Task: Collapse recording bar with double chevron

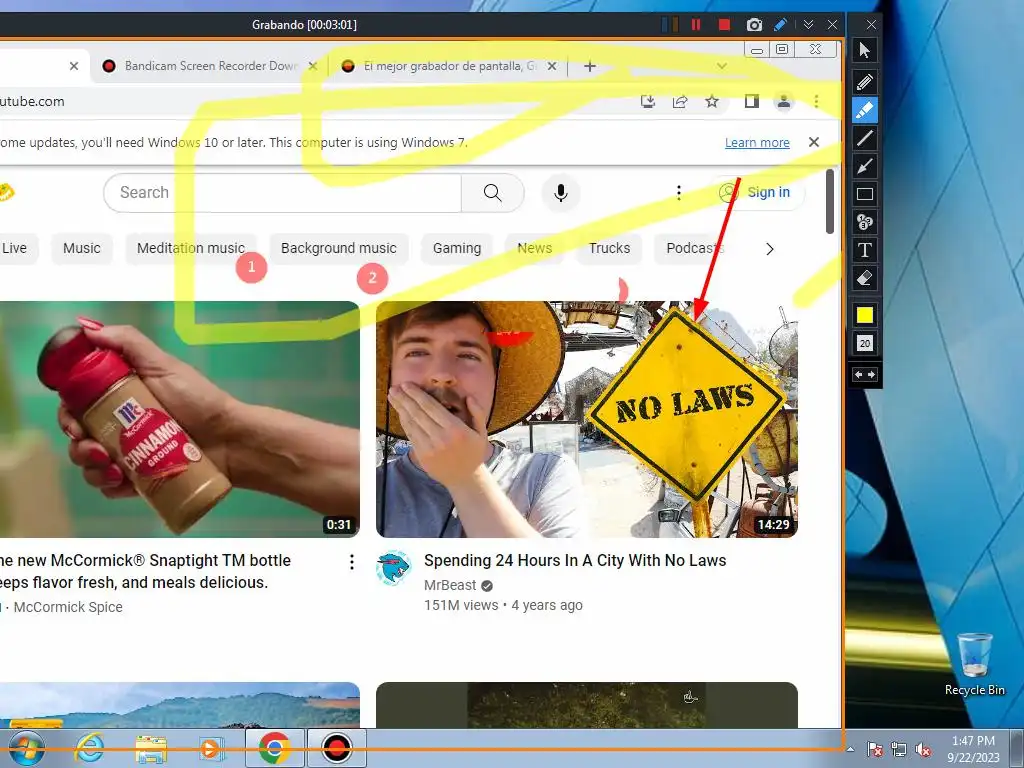Action: tap(808, 25)
